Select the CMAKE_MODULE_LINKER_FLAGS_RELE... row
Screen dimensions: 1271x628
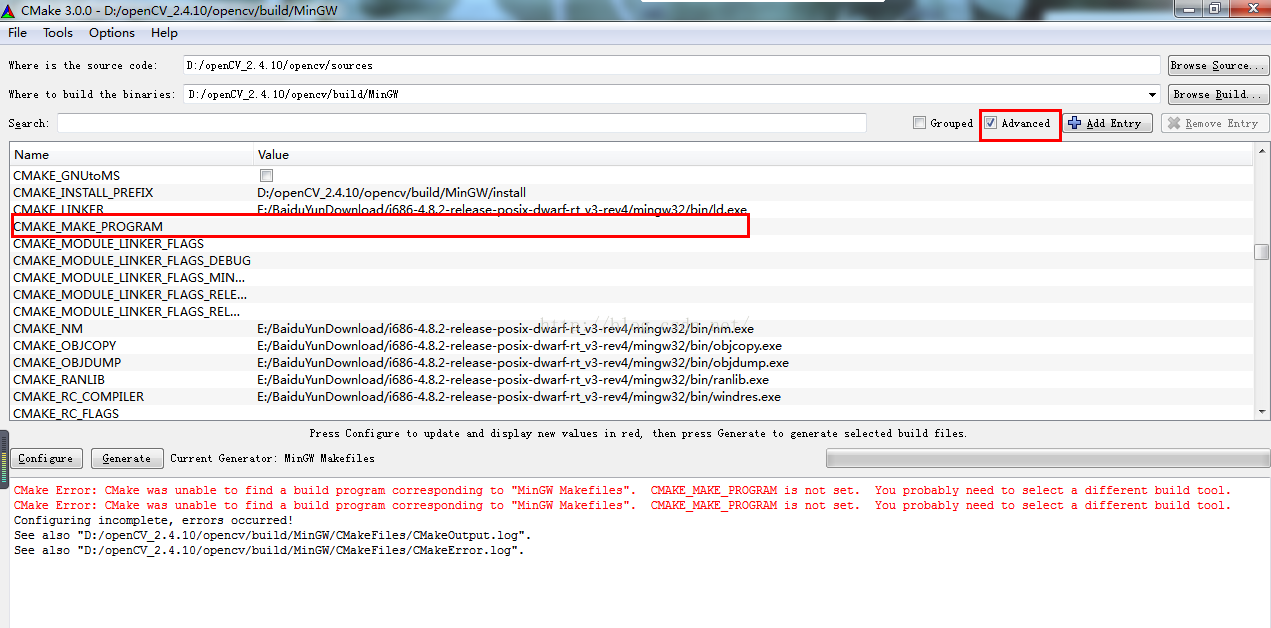[x=632, y=295]
